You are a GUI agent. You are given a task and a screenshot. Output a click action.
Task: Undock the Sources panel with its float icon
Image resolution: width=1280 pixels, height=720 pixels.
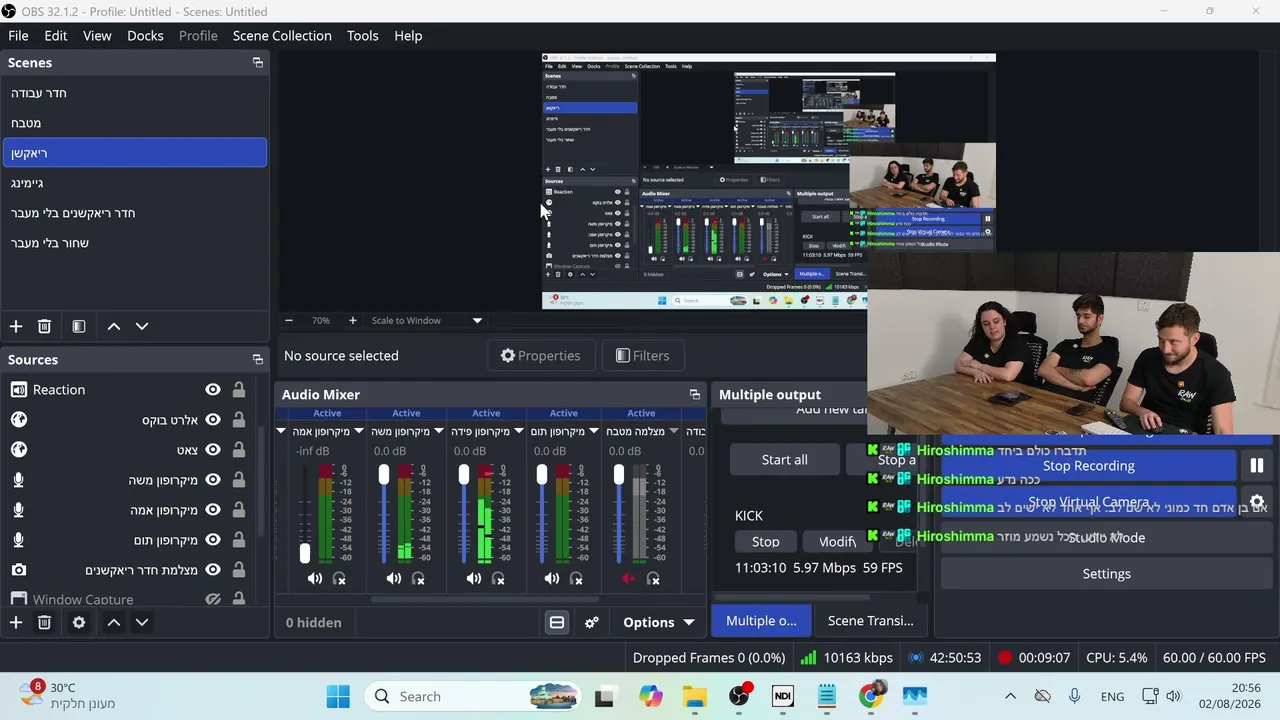258,359
